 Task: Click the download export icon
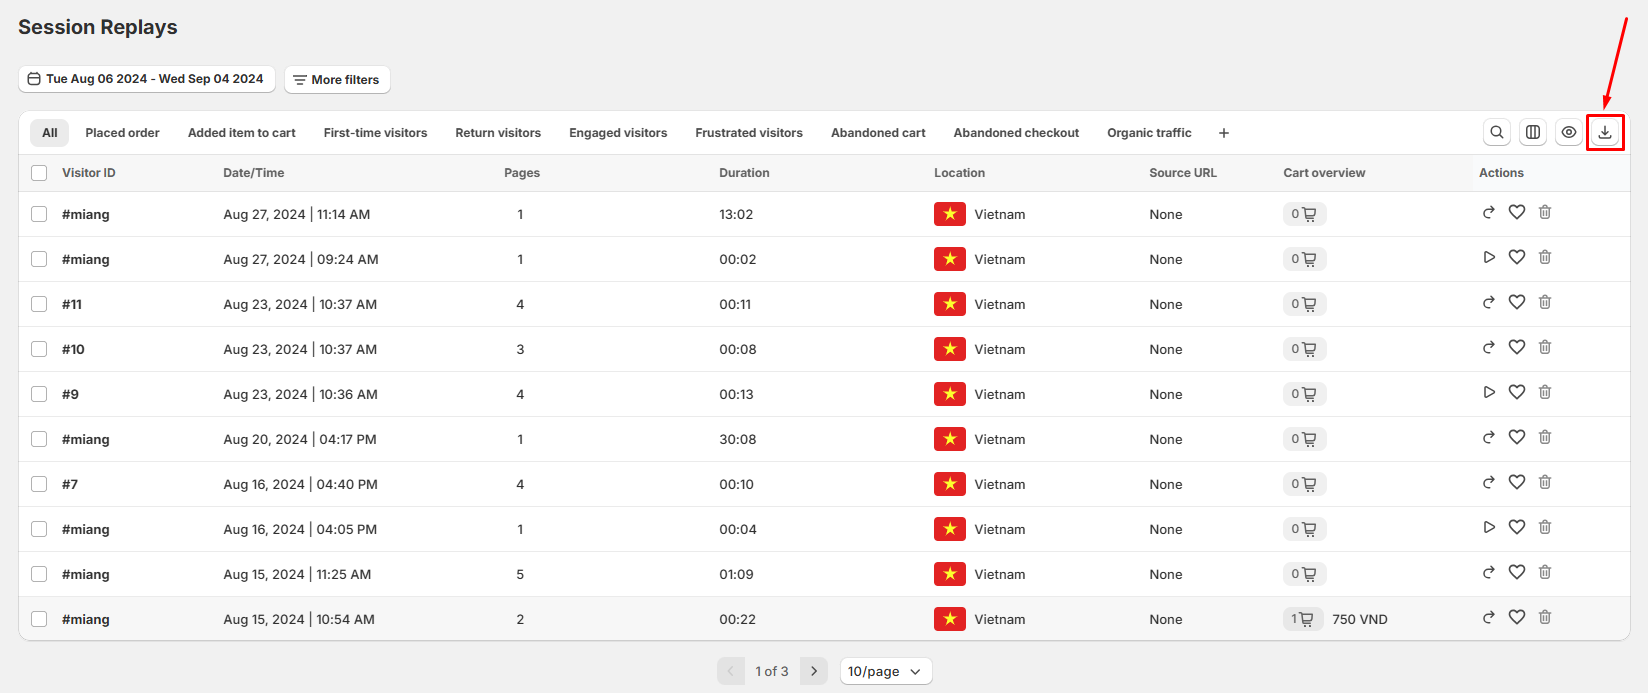[x=1605, y=132]
